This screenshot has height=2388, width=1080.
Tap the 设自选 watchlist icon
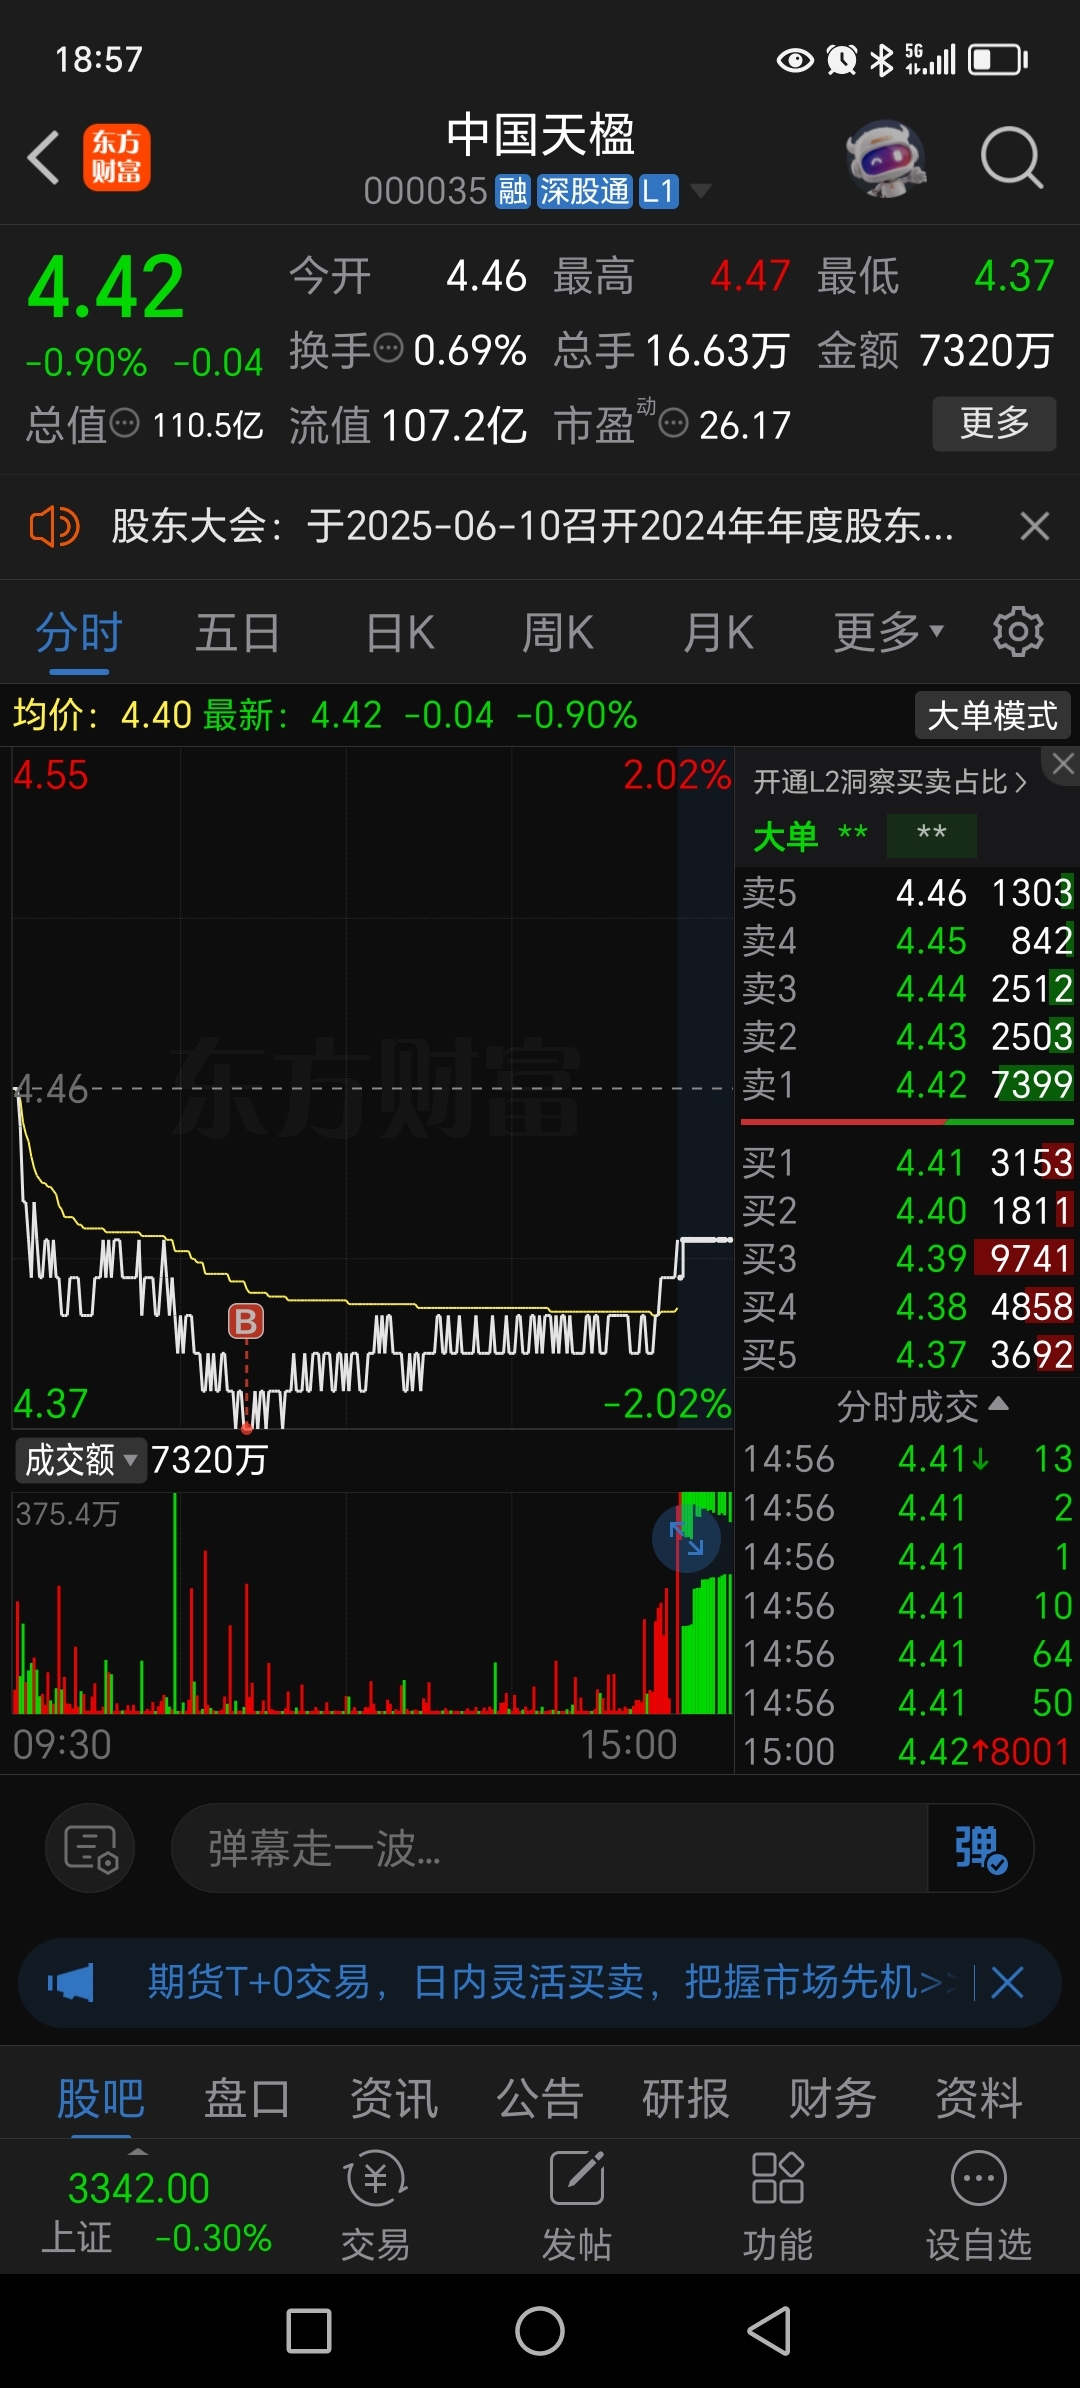point(979,2207)
